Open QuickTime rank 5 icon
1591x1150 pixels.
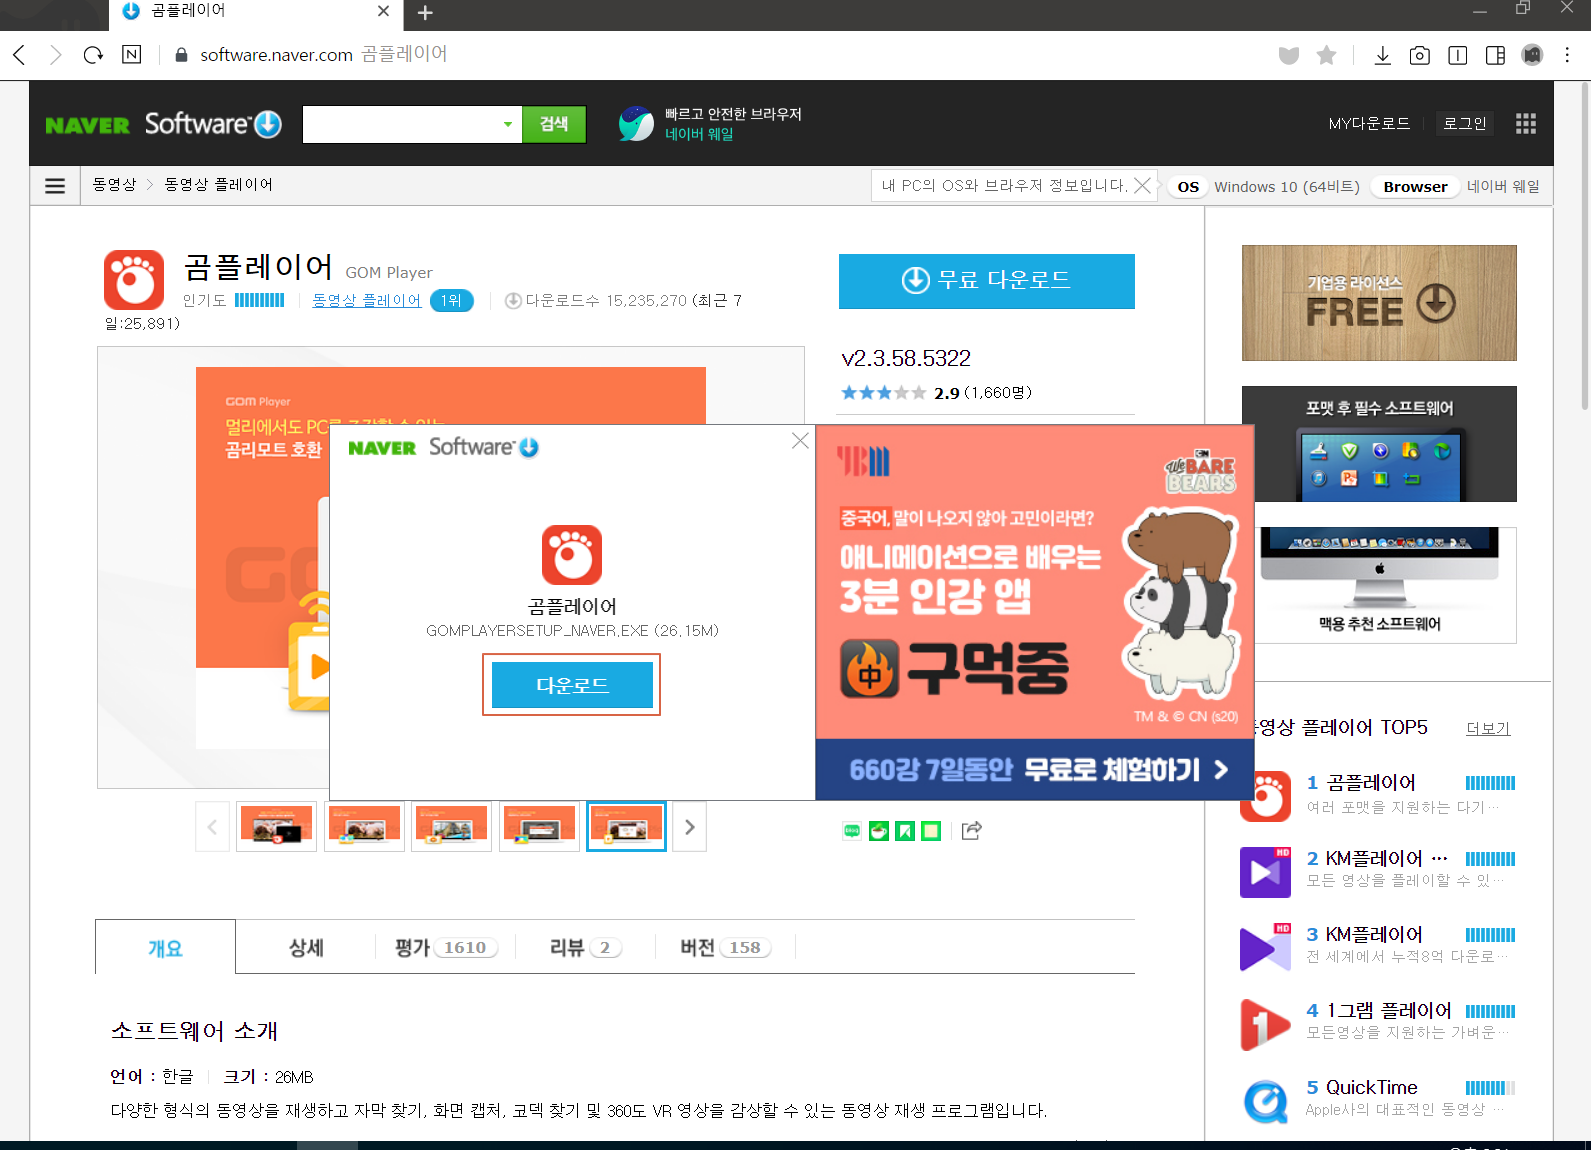1265,1101
